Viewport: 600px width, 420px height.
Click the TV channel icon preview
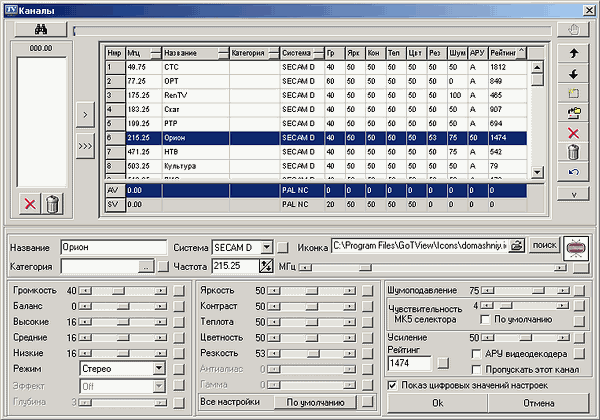point(576,247)
